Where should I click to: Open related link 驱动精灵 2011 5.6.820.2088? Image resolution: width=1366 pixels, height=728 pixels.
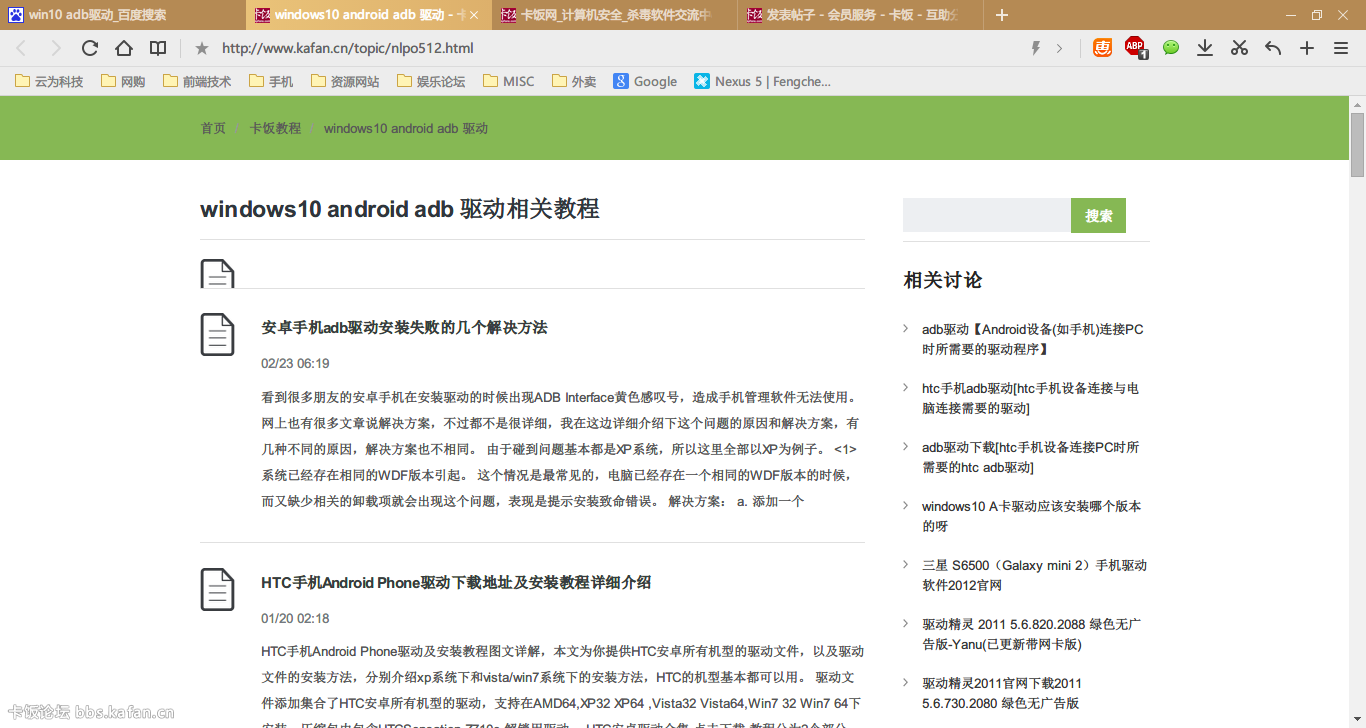(x=1031, y=634)
